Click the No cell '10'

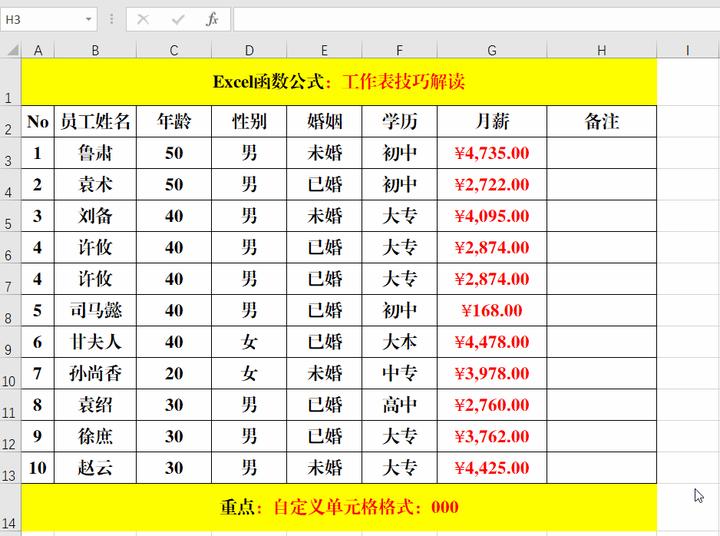38,468
